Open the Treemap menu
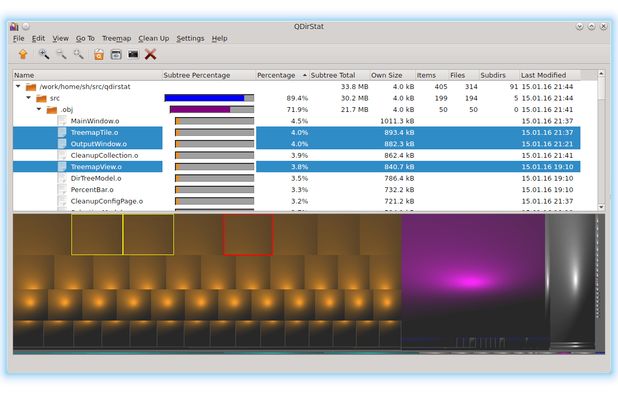Image resolution: width=618 pixels, height=394 pixels. click(116, 38)
